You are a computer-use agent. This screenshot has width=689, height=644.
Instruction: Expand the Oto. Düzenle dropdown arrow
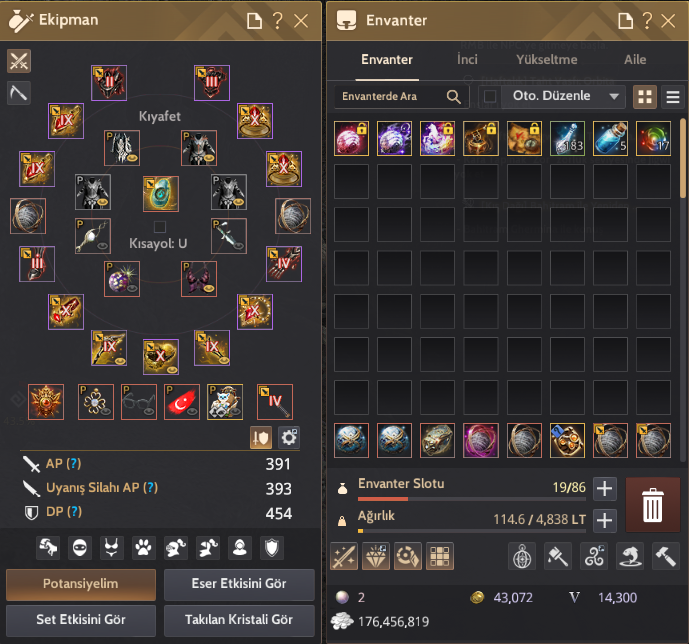pos(614,96)
